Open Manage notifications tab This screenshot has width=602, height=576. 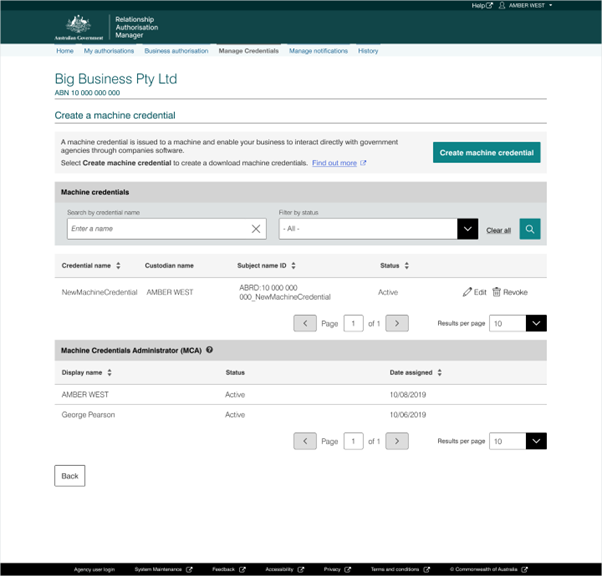coord(318,51)
